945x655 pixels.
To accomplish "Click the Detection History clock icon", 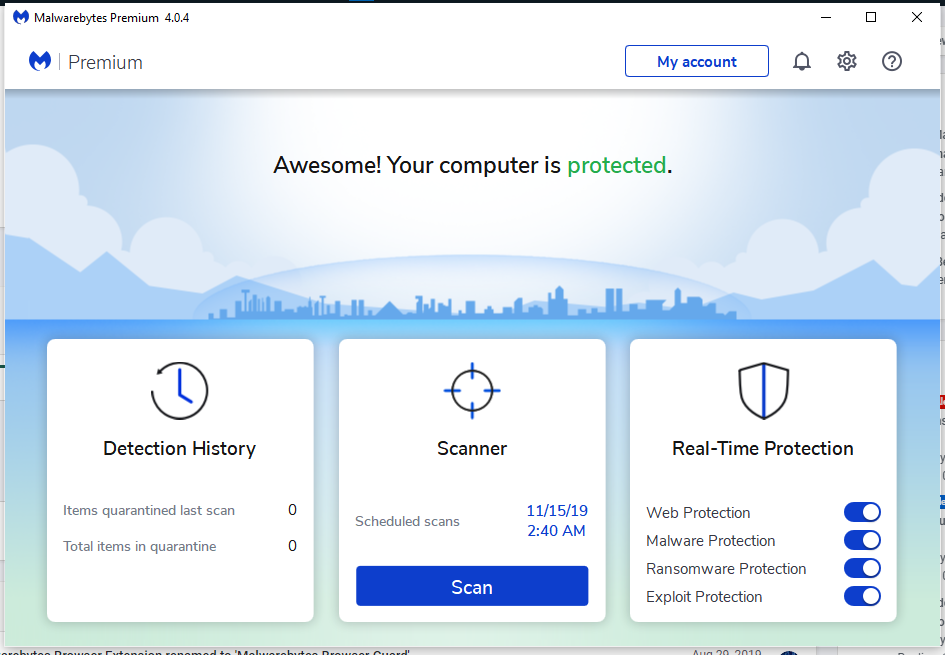I will [180, 390].
